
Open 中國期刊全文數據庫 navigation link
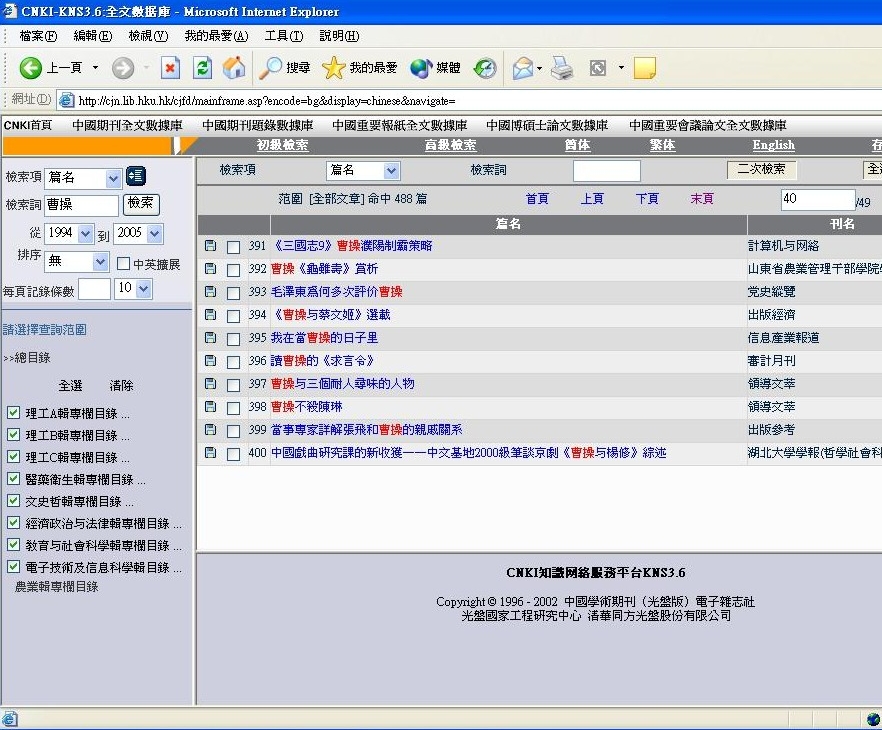(x=127, y=125)
